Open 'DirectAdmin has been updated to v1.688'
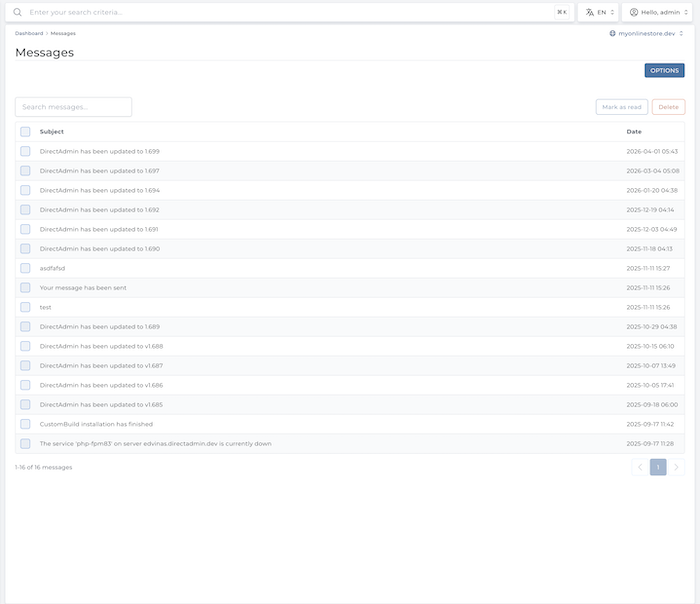 coord(101,346)
